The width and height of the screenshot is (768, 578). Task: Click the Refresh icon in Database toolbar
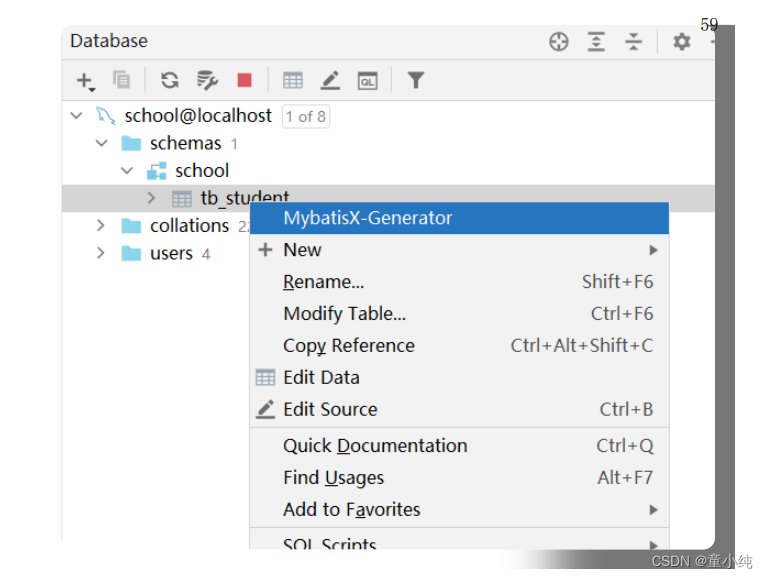pyautogui.click(x=170, y=80)
